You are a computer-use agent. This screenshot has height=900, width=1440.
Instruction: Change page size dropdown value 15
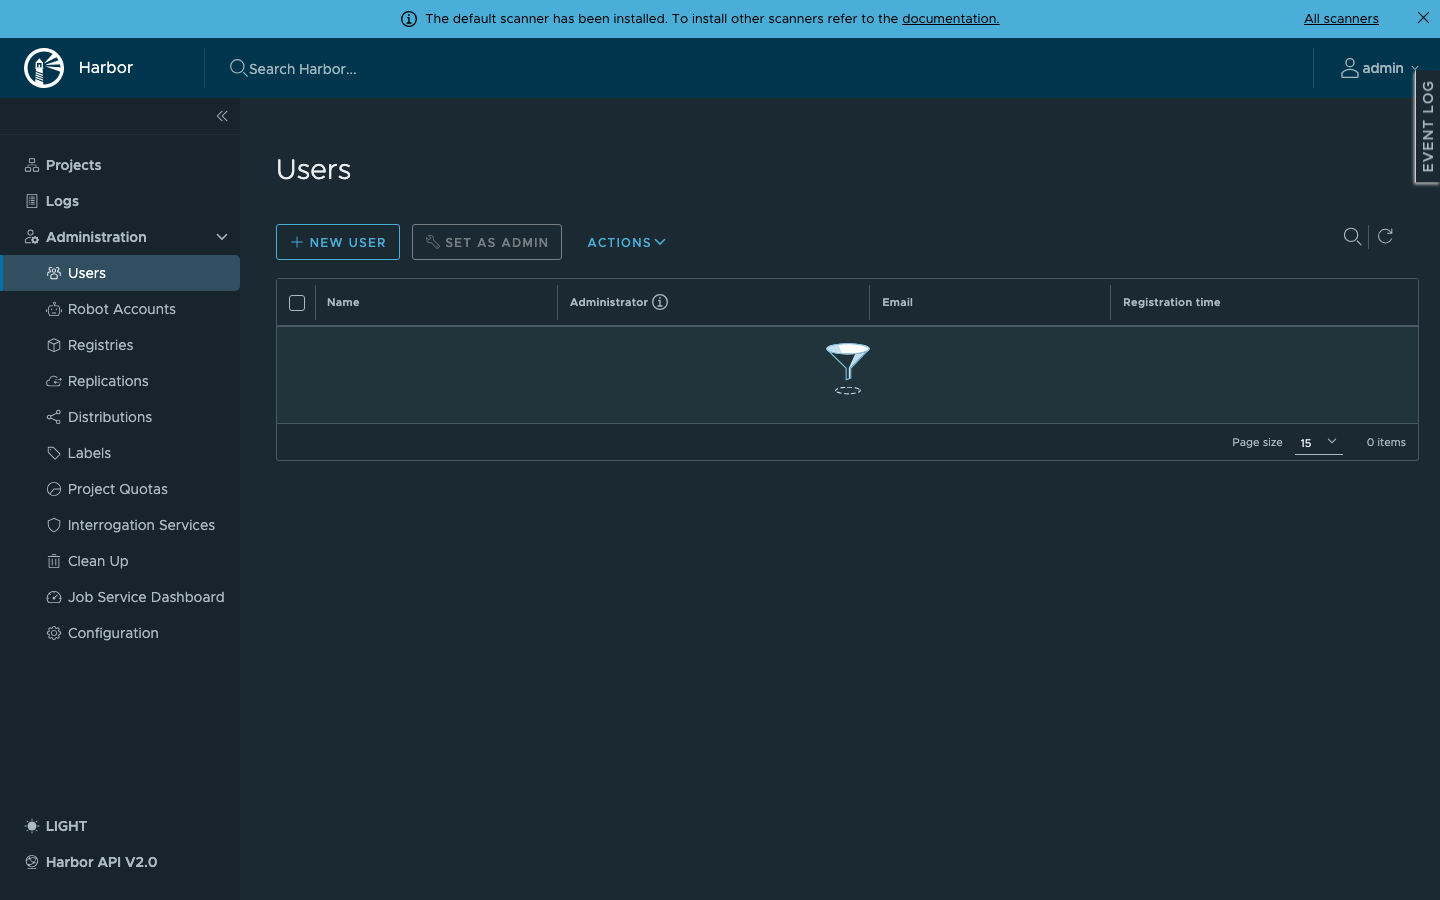point(1318,442)
